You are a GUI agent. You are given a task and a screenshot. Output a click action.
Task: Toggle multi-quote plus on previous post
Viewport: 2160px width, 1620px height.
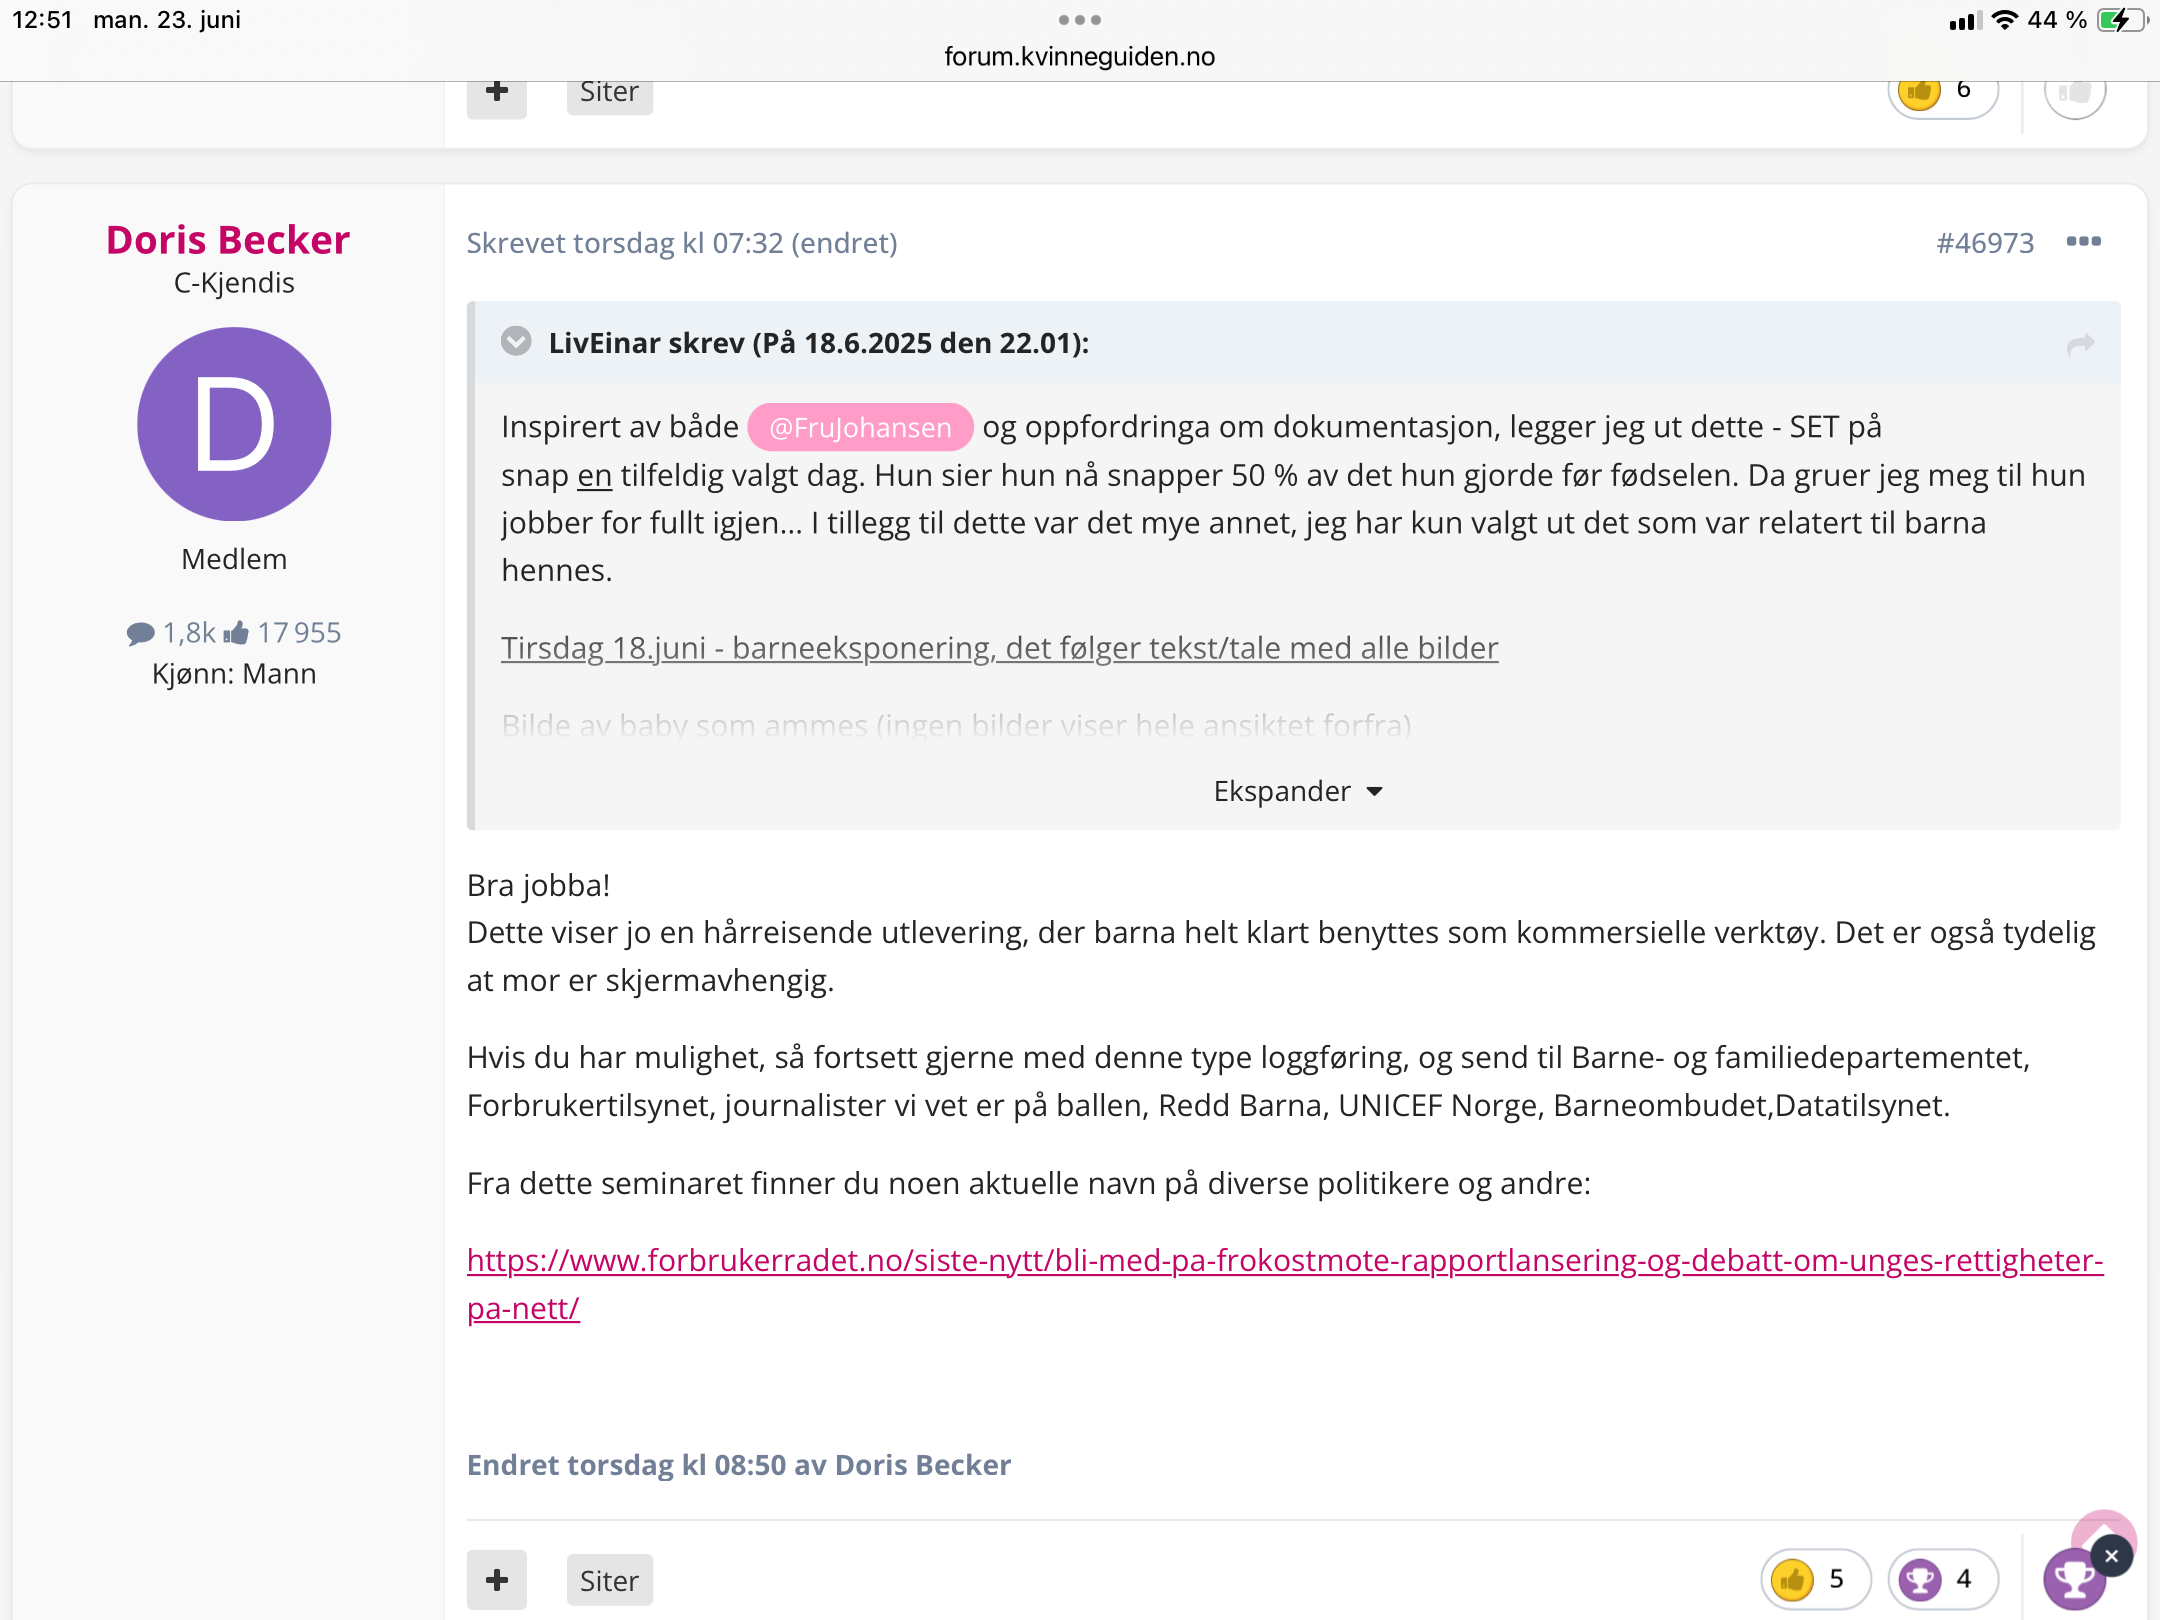click(497, 94)
